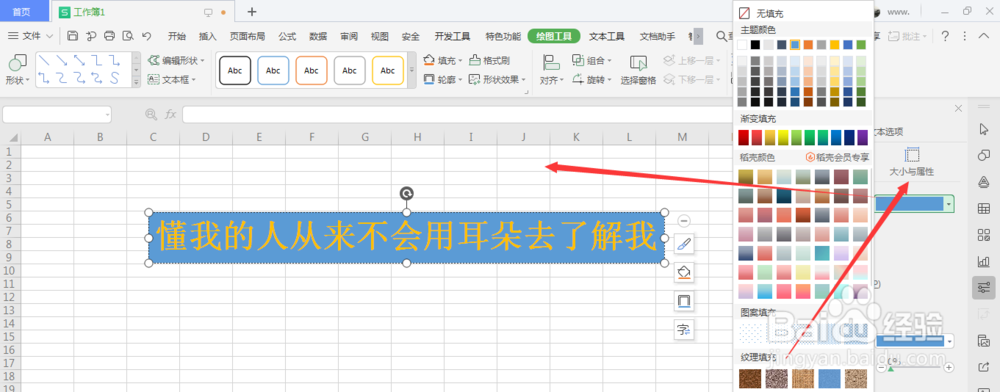Switch to the 页面布局 ribbon tab
The width and height of the screenshot is (1000, 392).
tap(247, 36)
